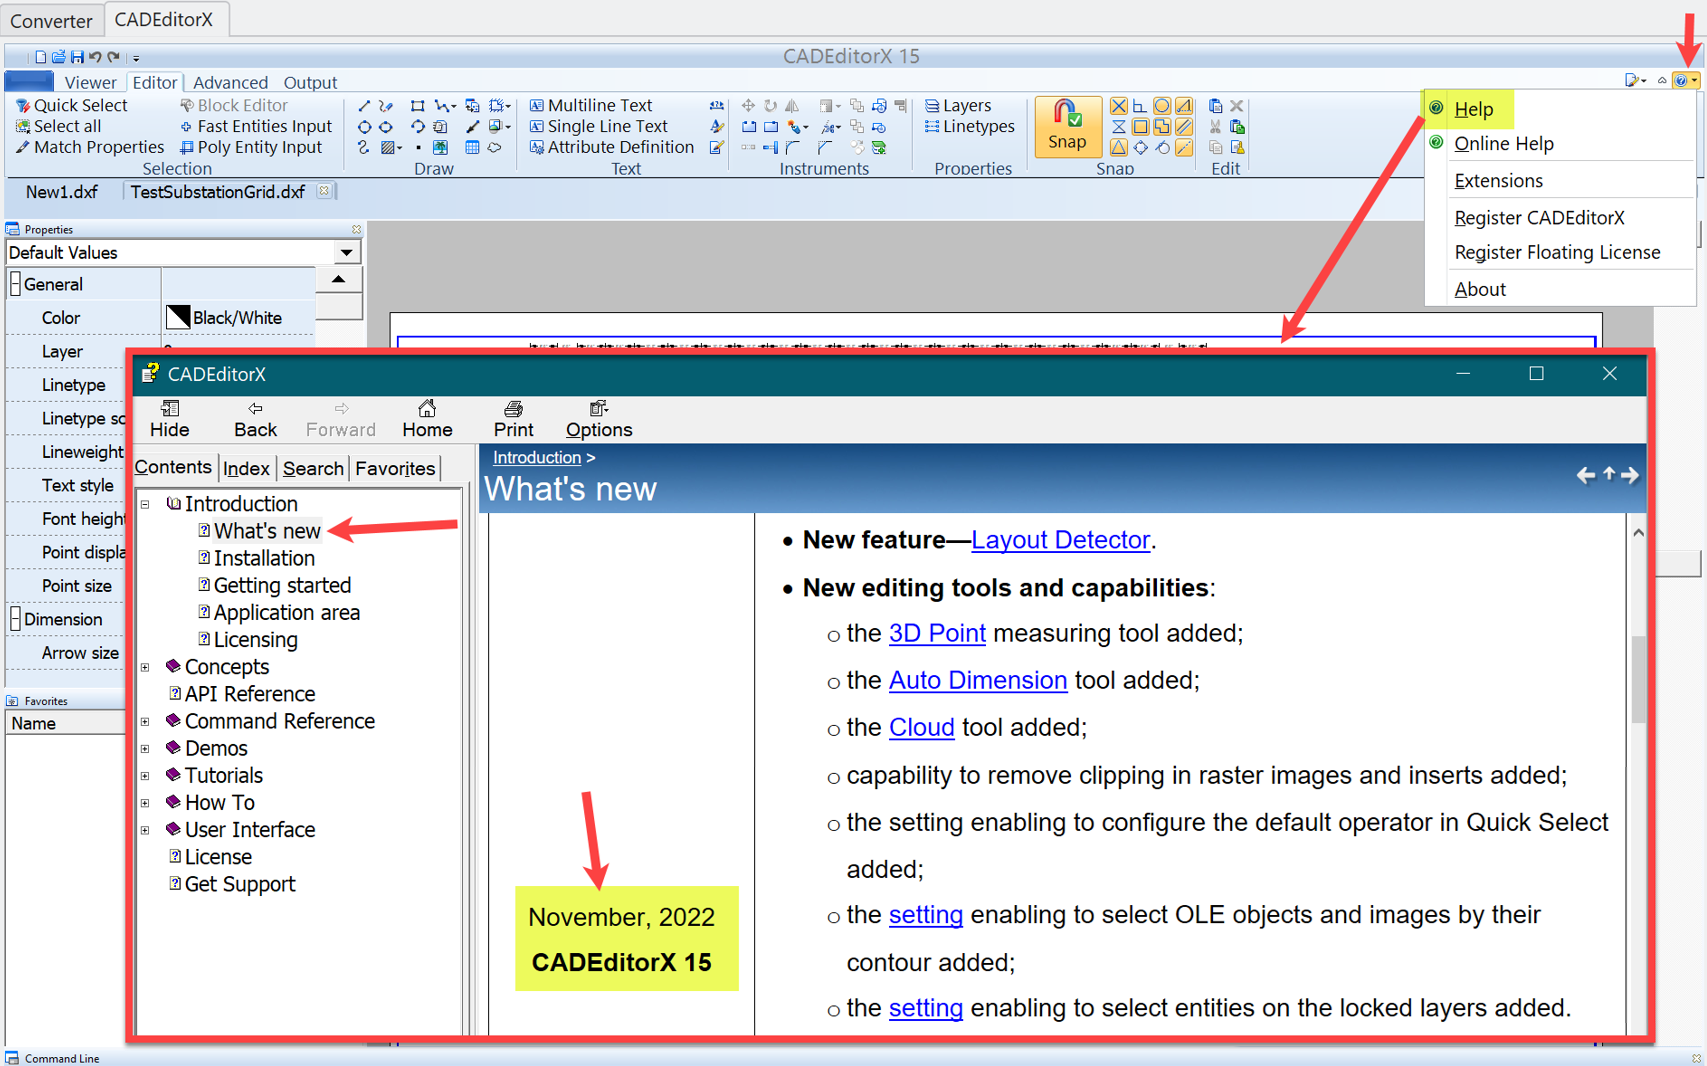This screenshot has height=1066, width=1707.
Task: Toggle the triangle snap mode icon
Action: click(x=1118, y=148)
